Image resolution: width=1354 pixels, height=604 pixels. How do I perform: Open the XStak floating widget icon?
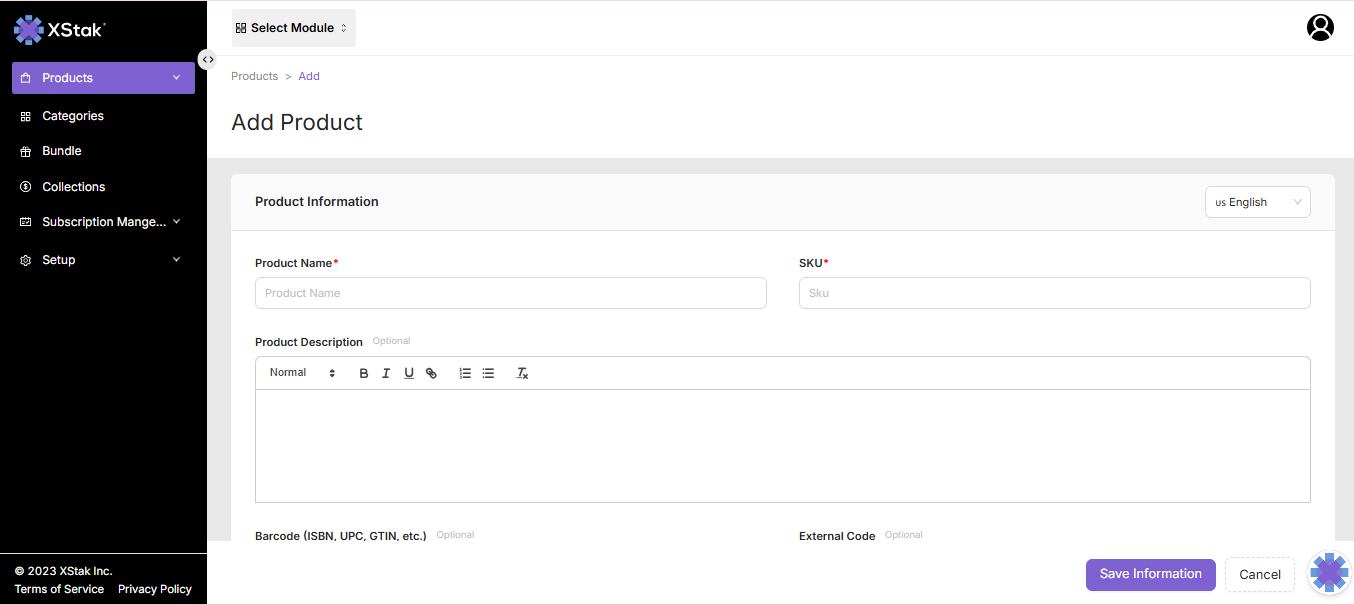[1329, 573]
